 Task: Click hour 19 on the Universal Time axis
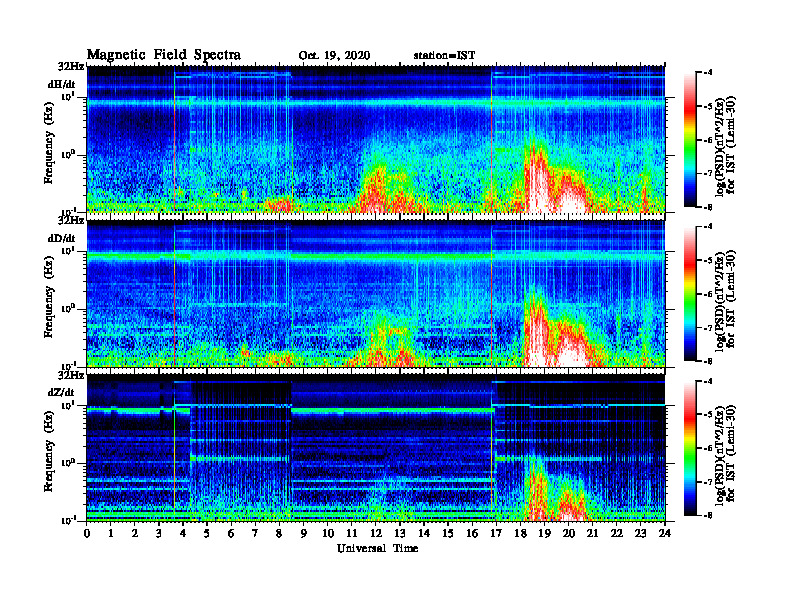click(544, 533)
